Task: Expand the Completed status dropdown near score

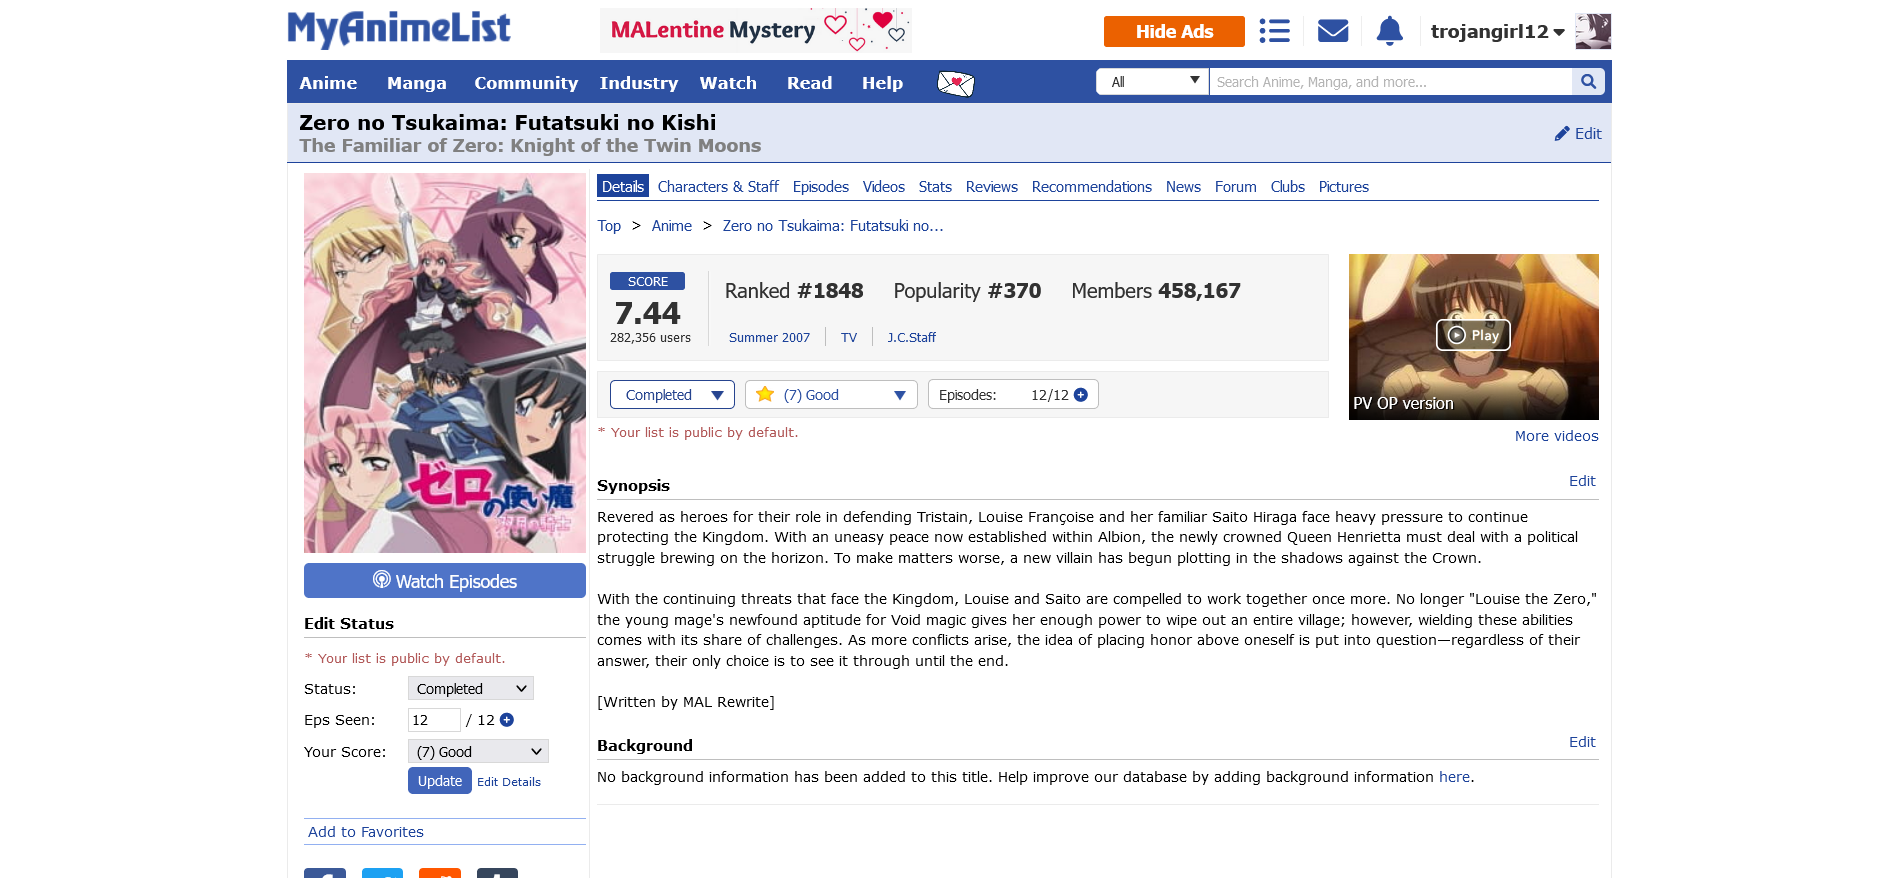Action: [672, 395]
